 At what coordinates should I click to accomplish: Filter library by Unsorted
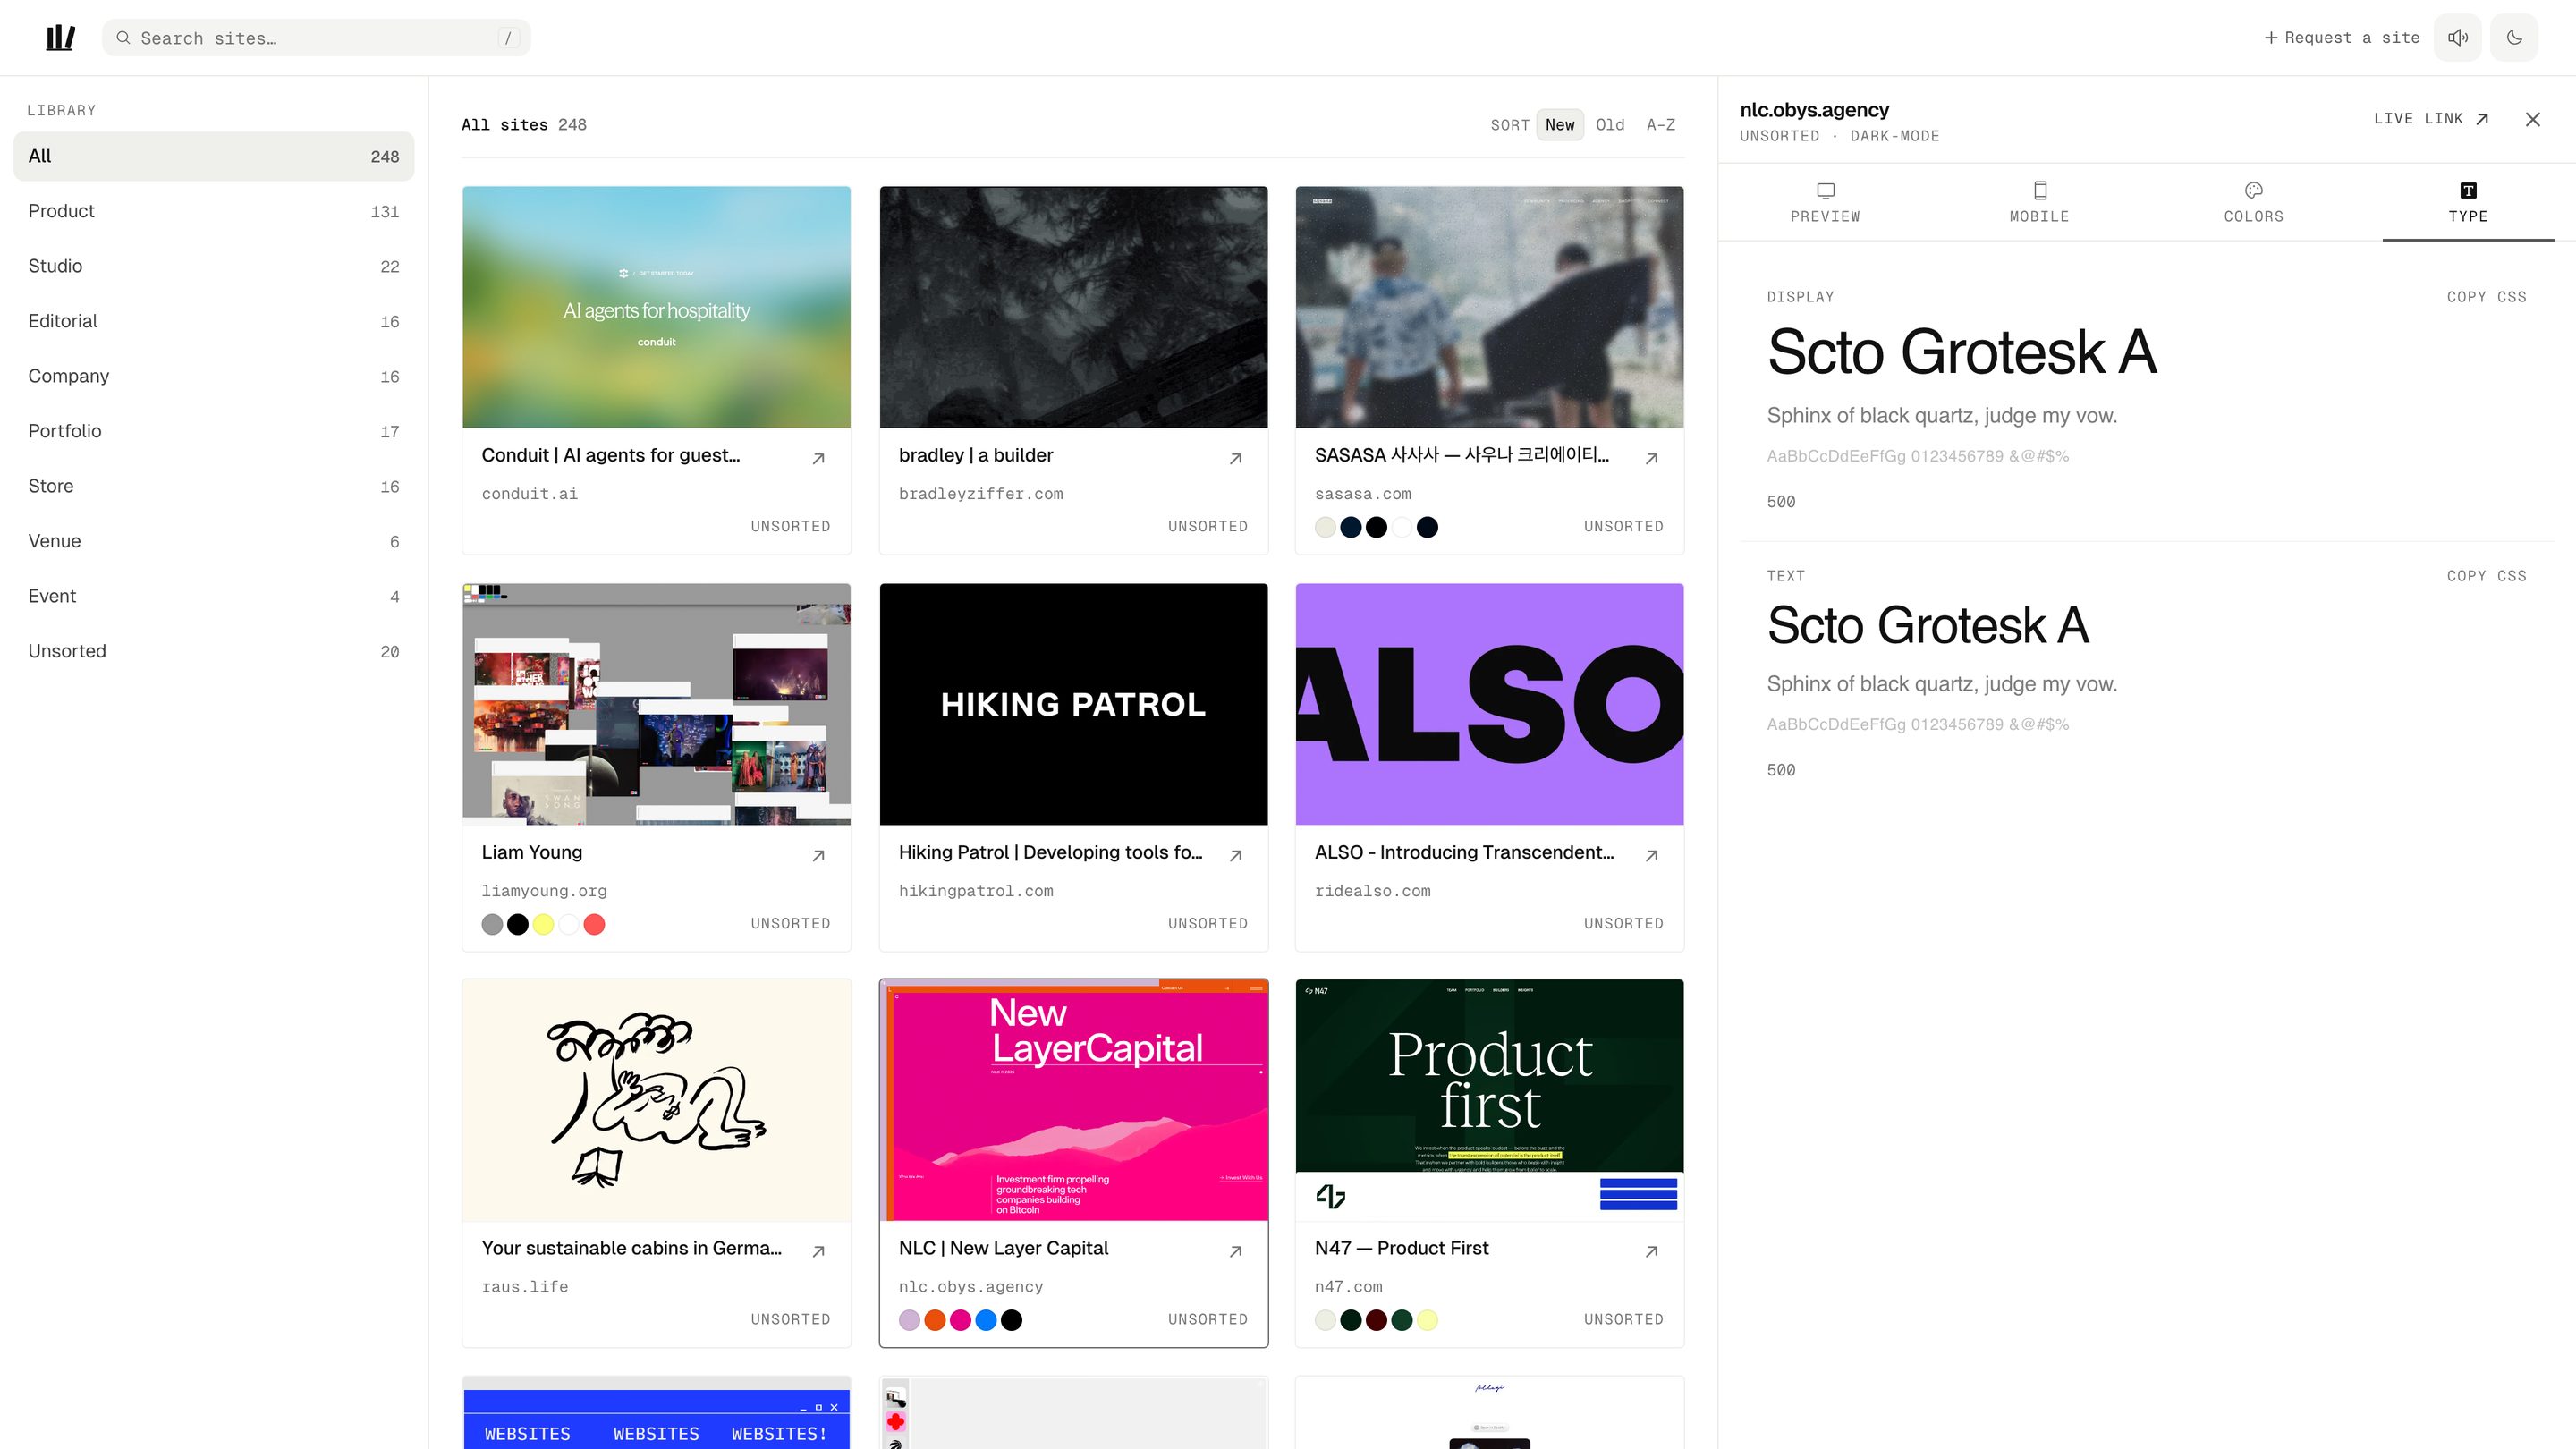pyautogui.click(x=213, y=651)
